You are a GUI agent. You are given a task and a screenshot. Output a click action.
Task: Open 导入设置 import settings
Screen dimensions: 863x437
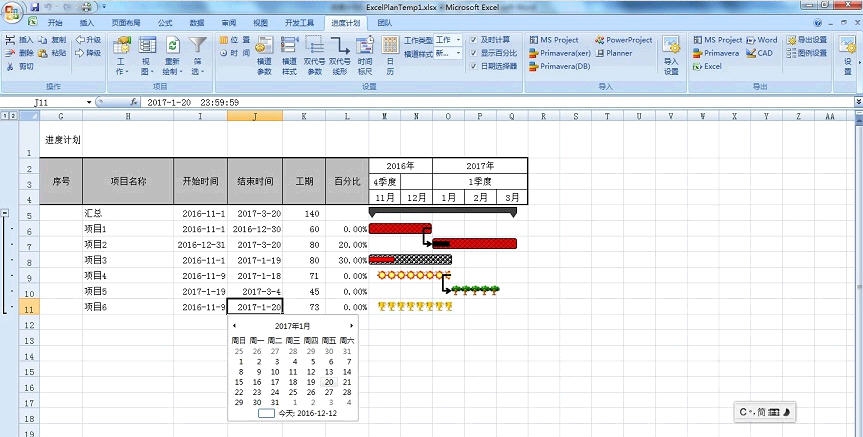tap(671, 56)
